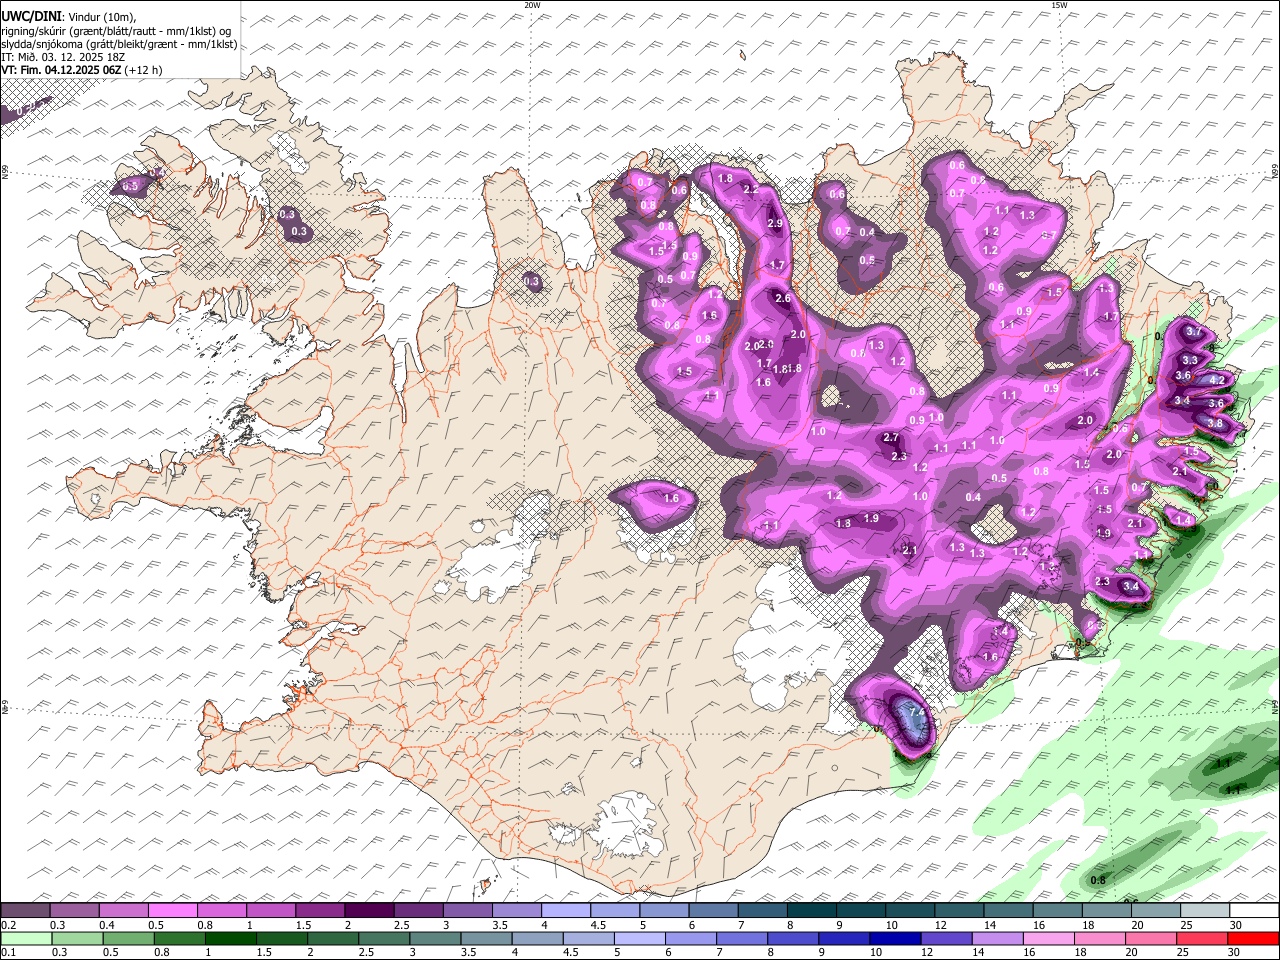Click the 7.4 value on the blue patch
The width and height of the screenshot is (1280, 960).
(916, 711)
